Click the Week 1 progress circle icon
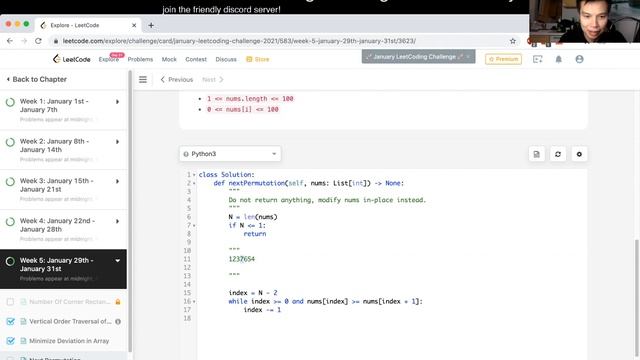 pos(10,102)
